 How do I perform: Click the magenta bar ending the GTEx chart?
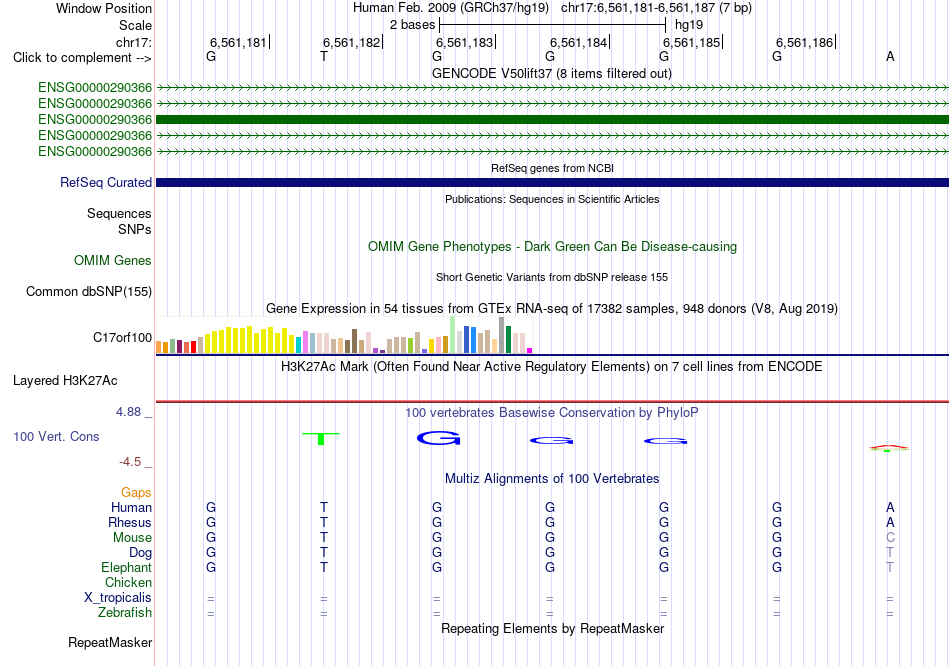[530, 350]
